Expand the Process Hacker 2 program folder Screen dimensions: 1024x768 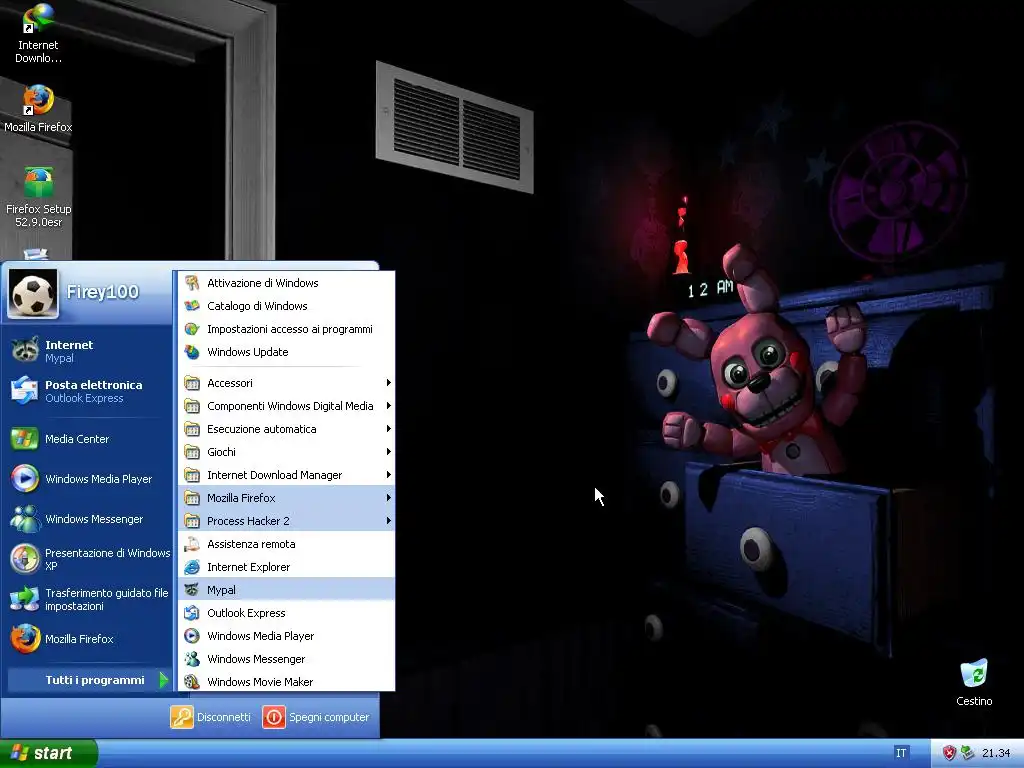(x=287, y=520)
